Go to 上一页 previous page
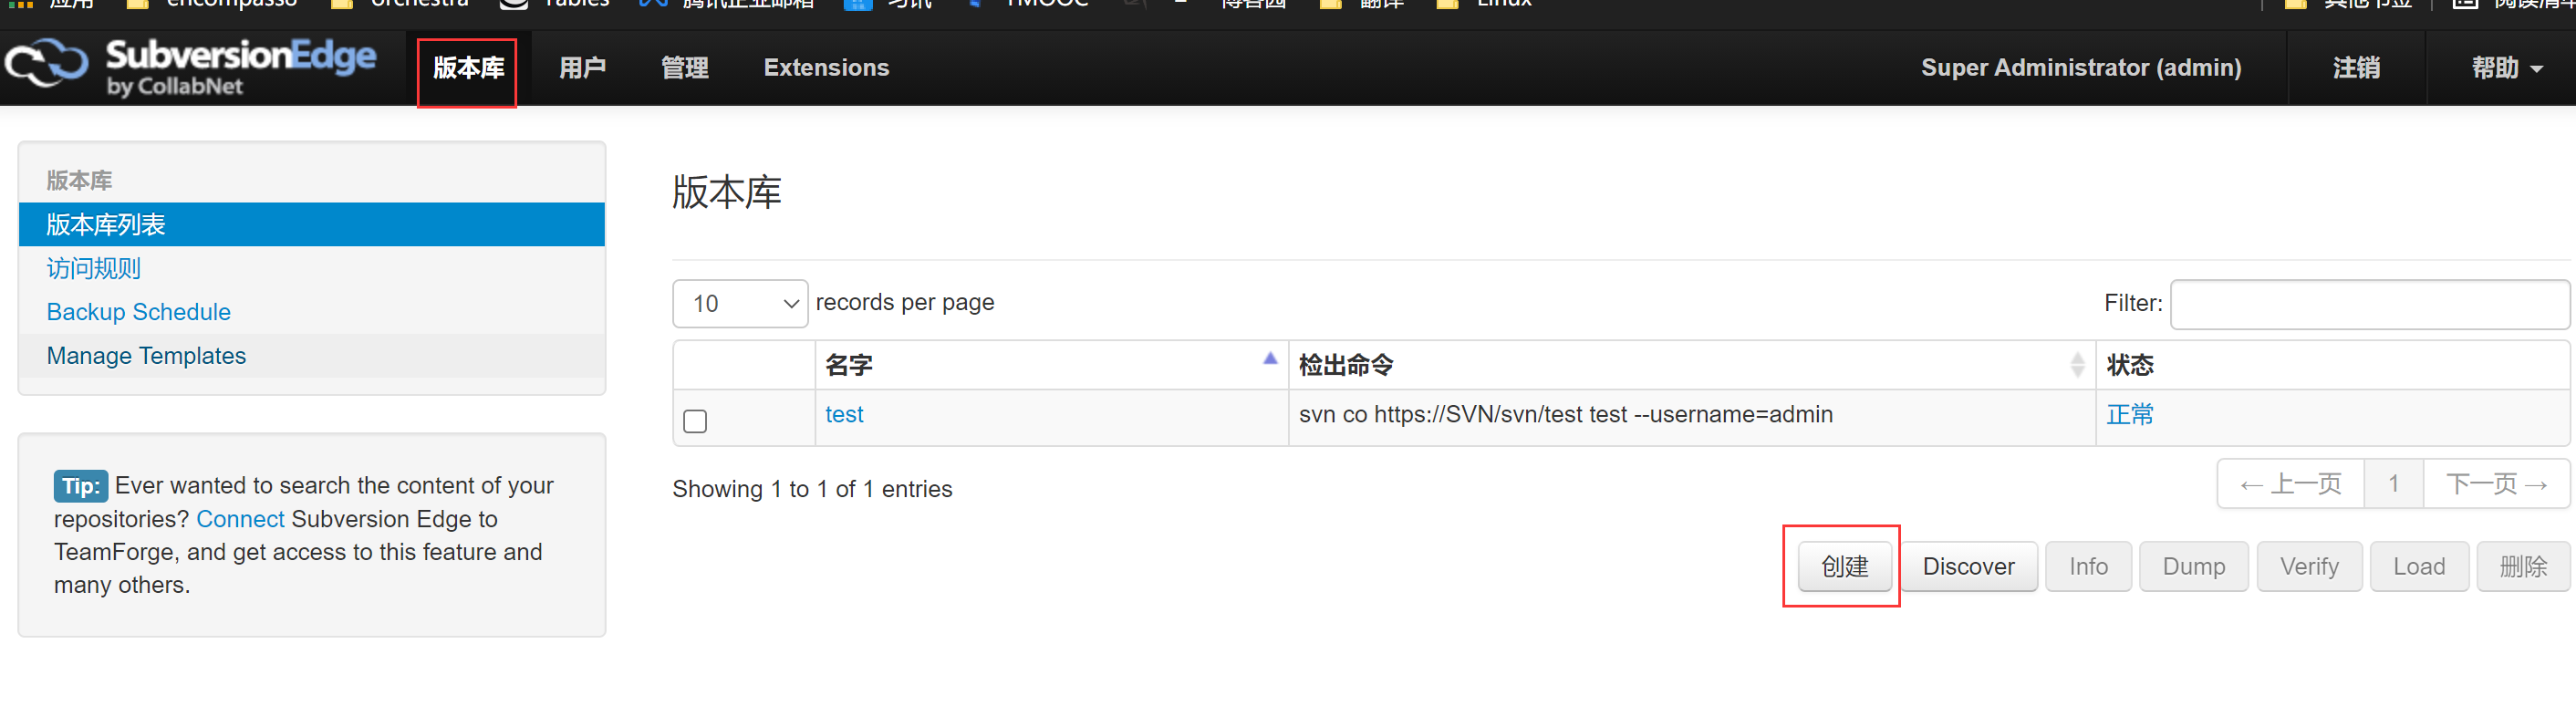Viewport: 2576px width, 727px height. tap(2291, 484)
